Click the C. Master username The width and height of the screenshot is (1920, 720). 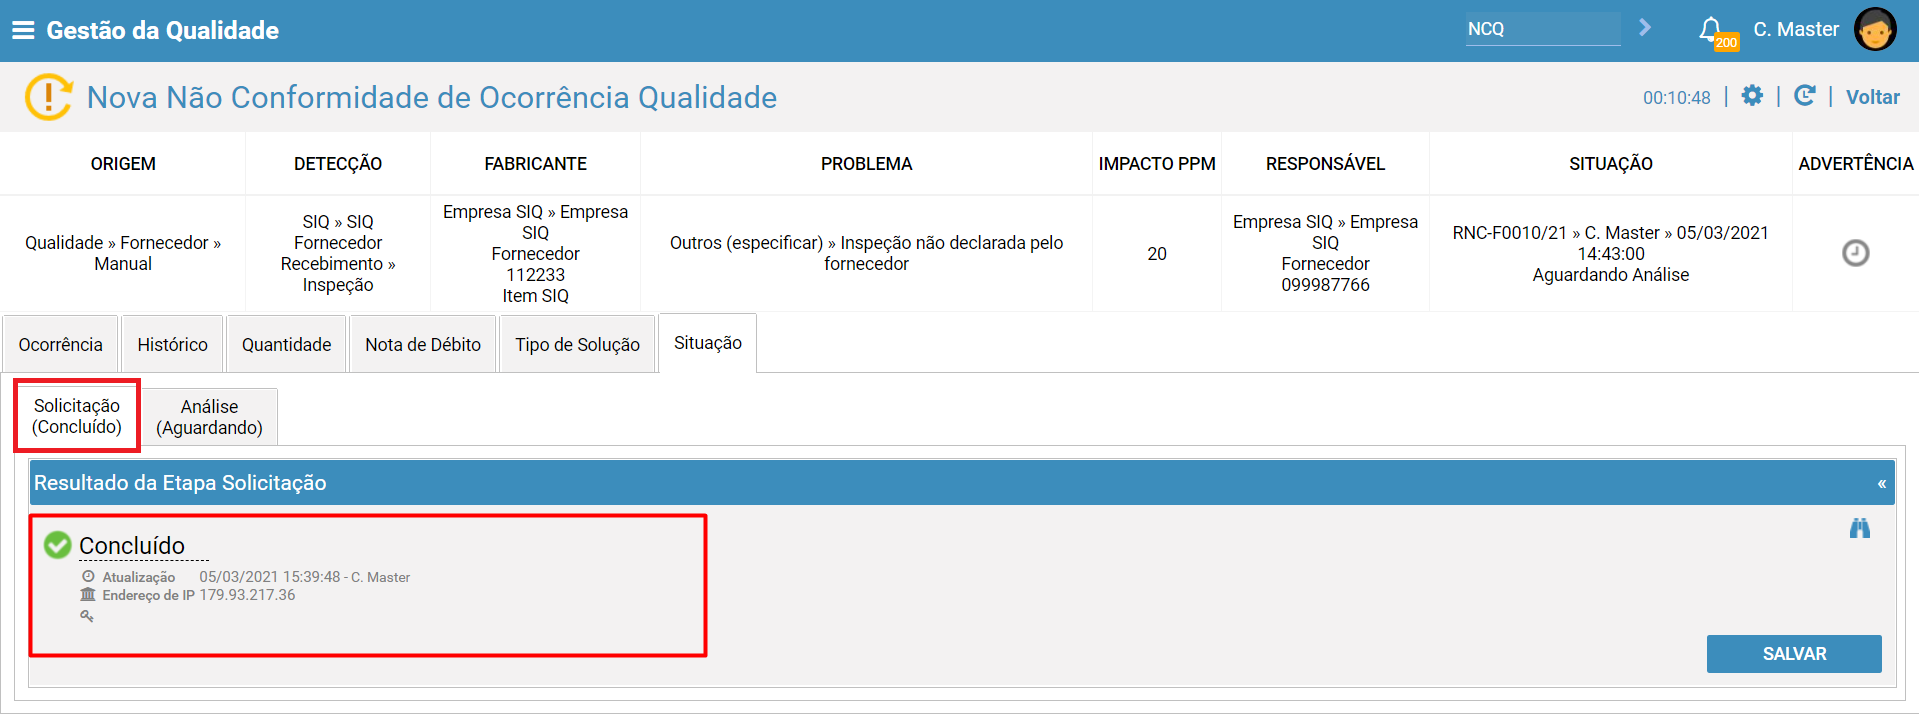(x=1796, y=29)
